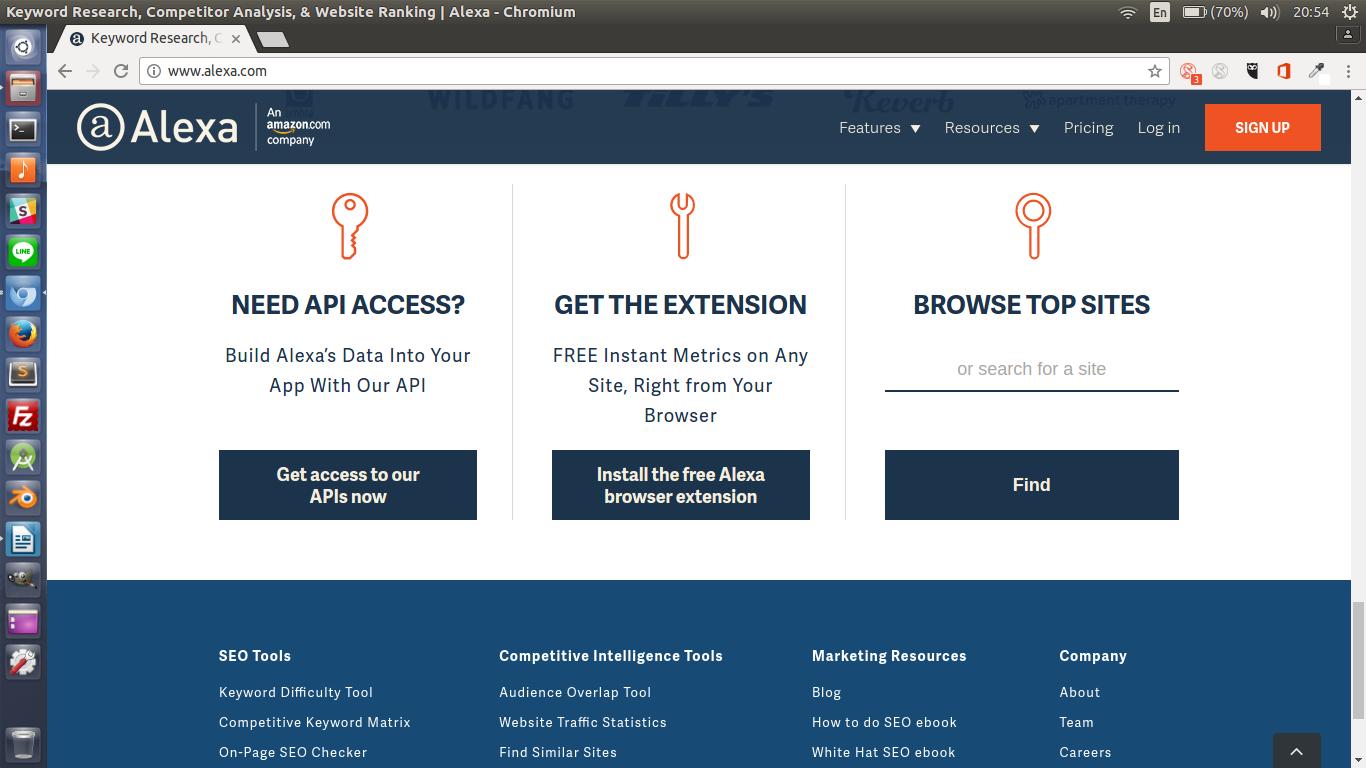
Task: Open the red globe extension with badge 3
Action: pos(1189,72)
